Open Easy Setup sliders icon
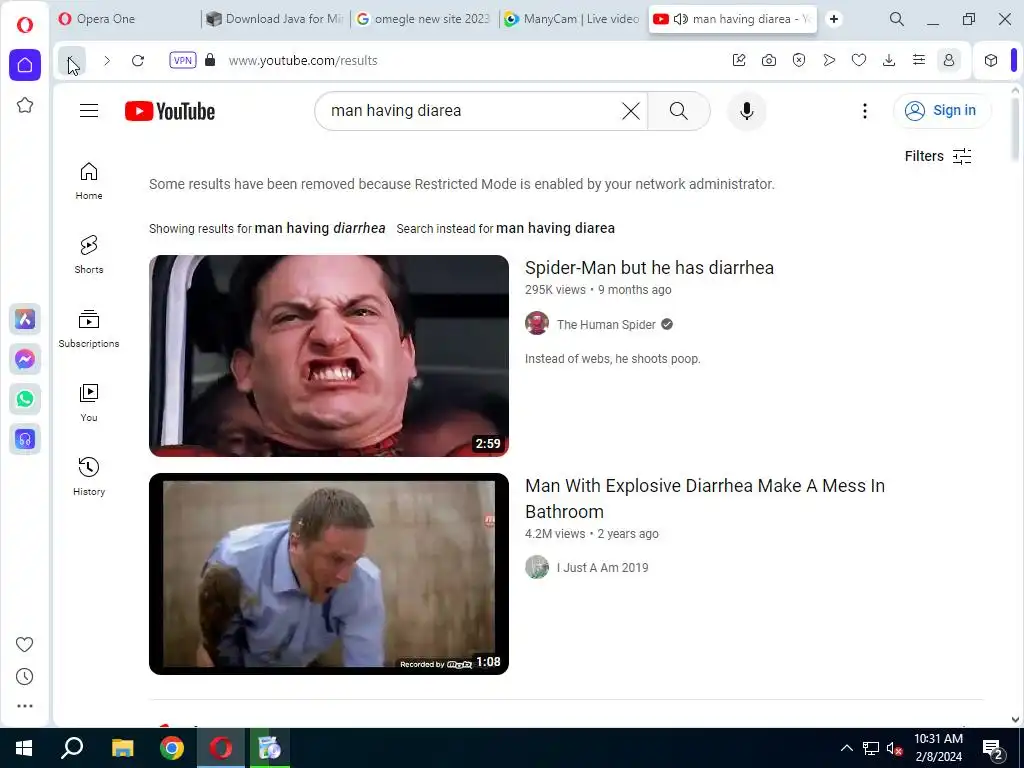1024x768 pixels. click(919, 60)
